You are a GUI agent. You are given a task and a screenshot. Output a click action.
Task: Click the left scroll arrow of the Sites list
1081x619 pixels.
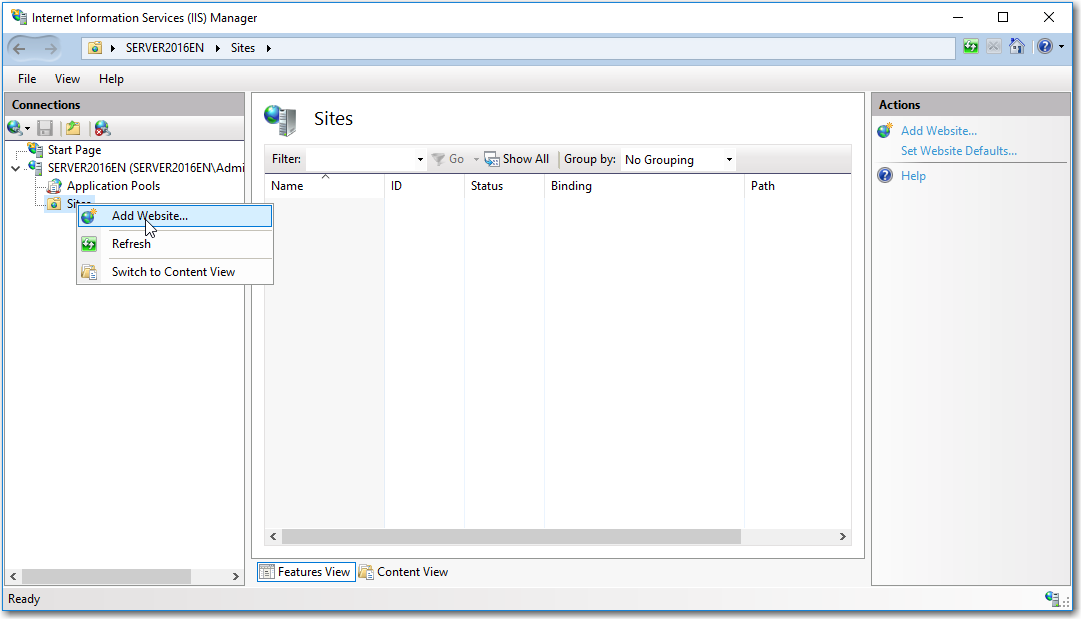(274, 536)
